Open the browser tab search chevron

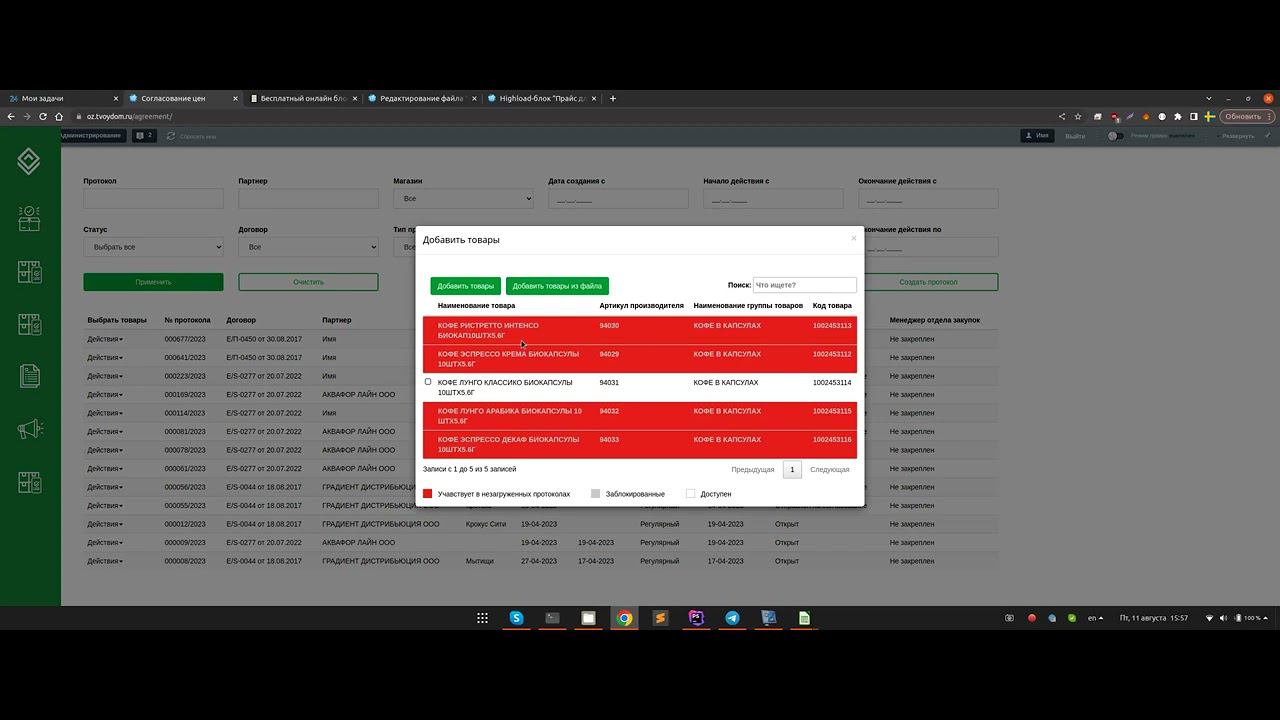point(1210,98)
